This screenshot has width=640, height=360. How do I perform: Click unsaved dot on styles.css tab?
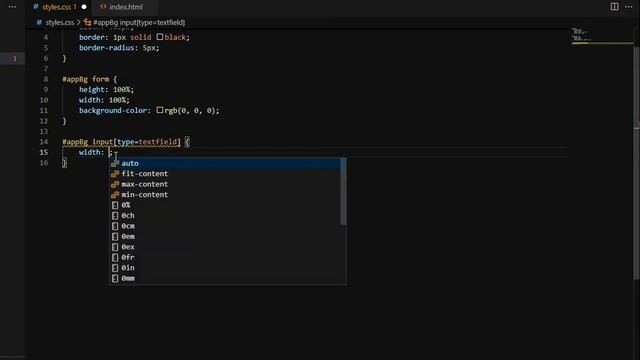click(x=84, y=7)
